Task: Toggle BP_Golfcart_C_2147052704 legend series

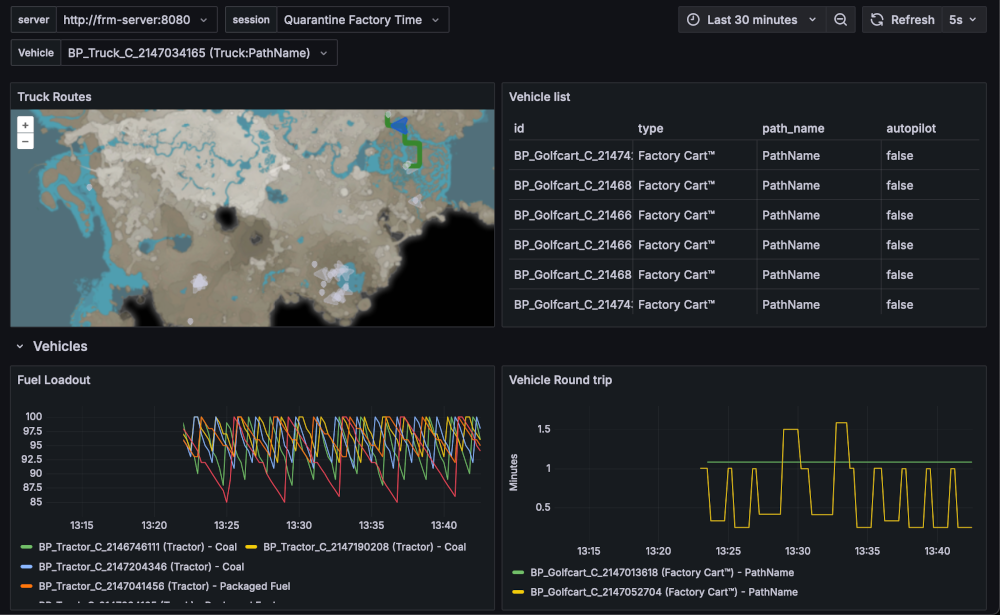Action: [663, 592]
